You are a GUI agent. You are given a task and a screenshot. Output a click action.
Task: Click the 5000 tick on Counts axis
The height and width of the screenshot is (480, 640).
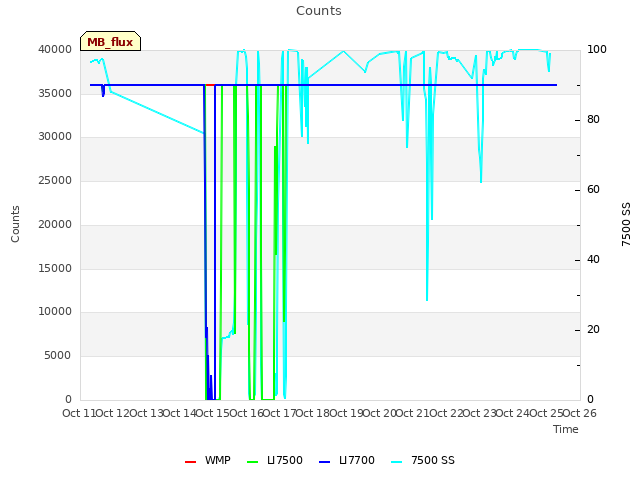(58, 356)
